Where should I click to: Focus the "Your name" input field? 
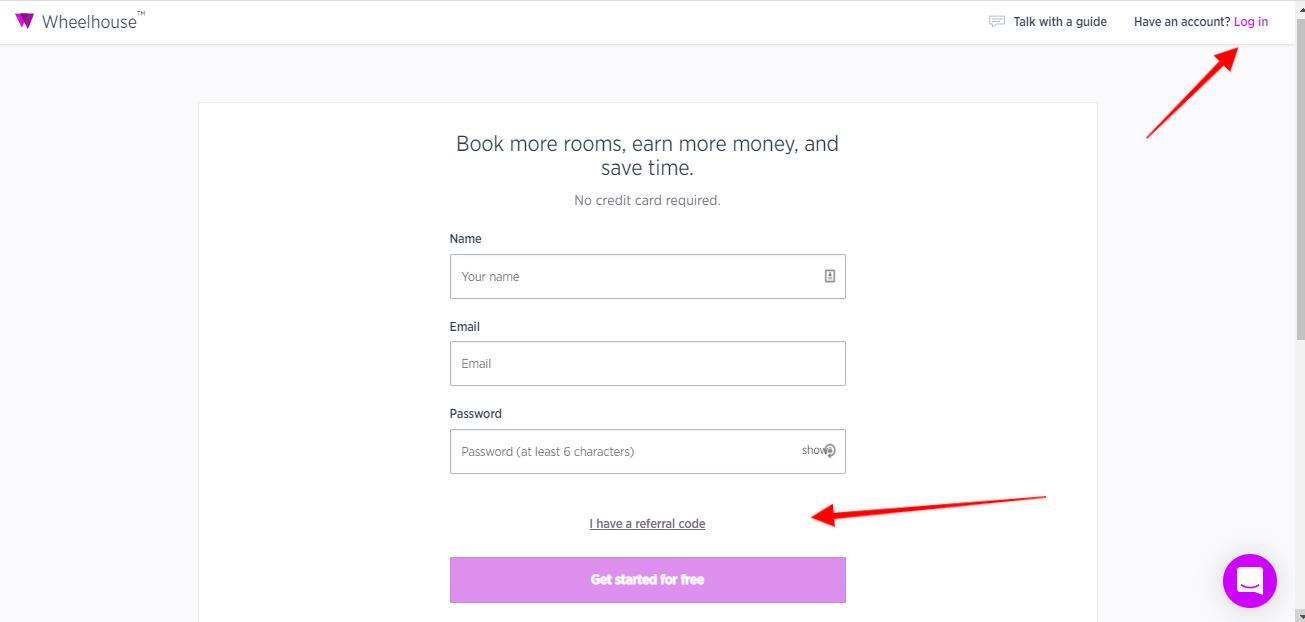(x=635, y=276)
